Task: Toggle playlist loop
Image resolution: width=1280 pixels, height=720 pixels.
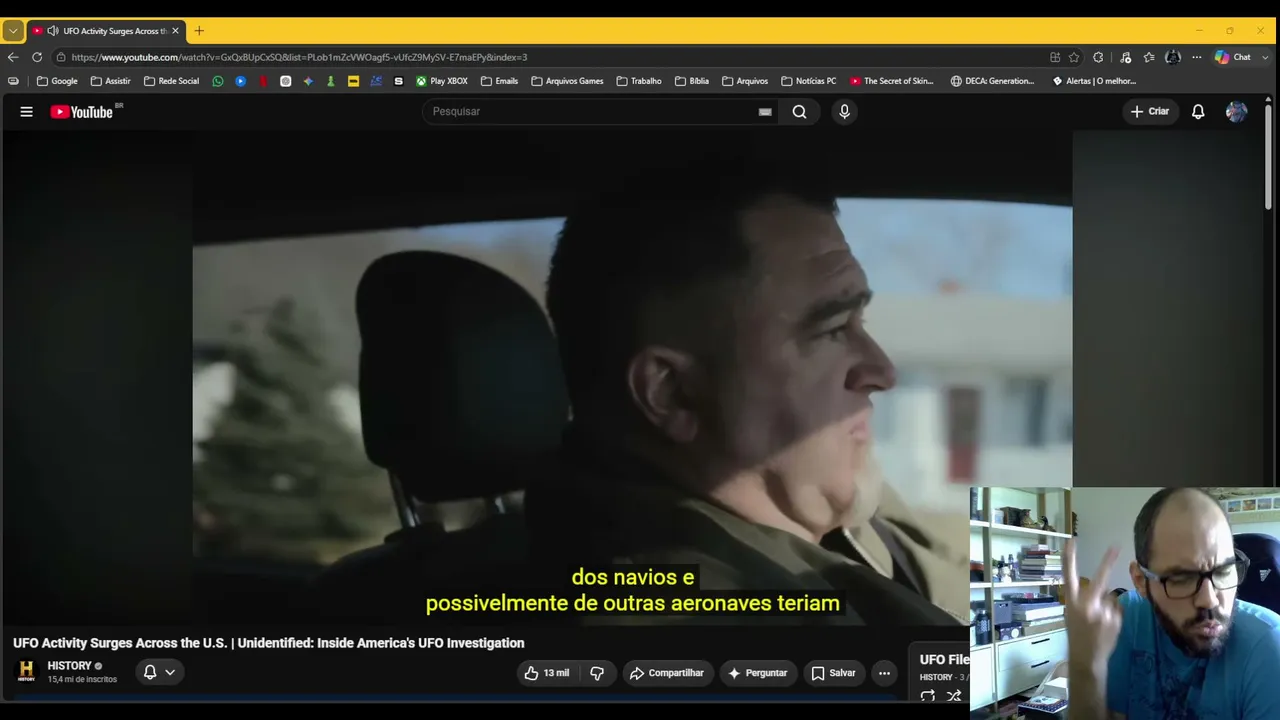Action: (927, 696)
